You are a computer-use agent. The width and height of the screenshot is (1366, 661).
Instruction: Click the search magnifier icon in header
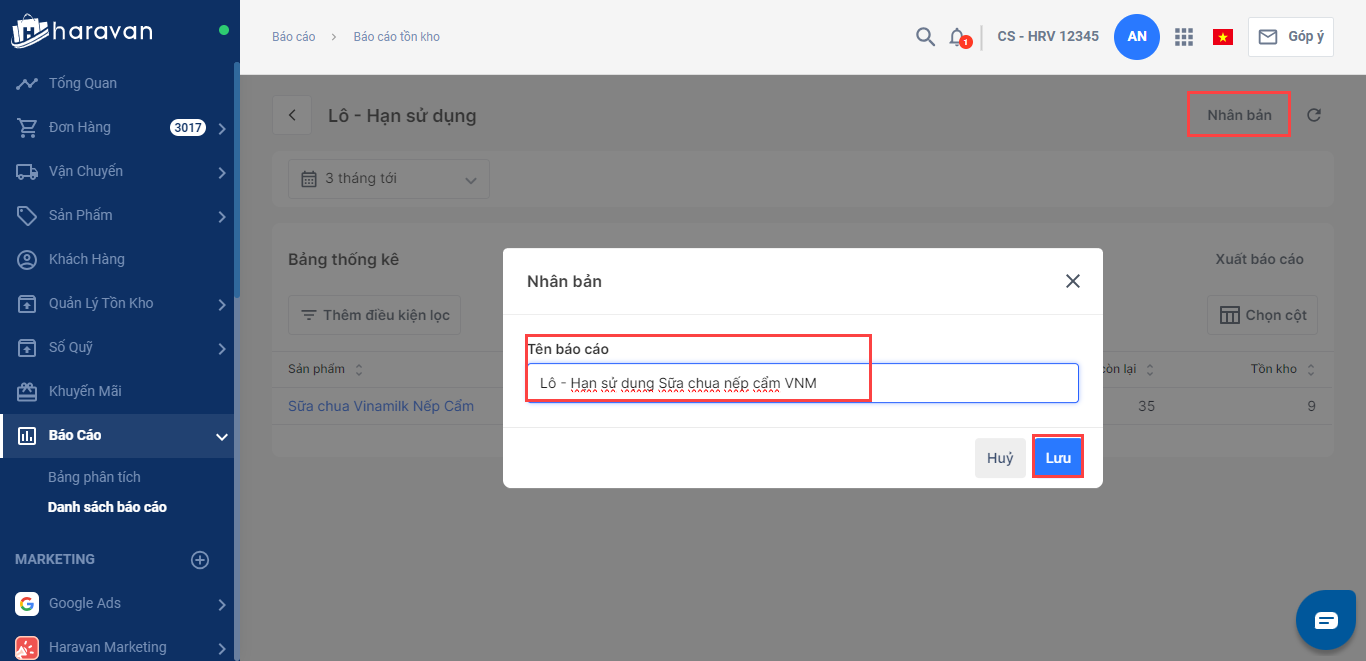[925, 37]
